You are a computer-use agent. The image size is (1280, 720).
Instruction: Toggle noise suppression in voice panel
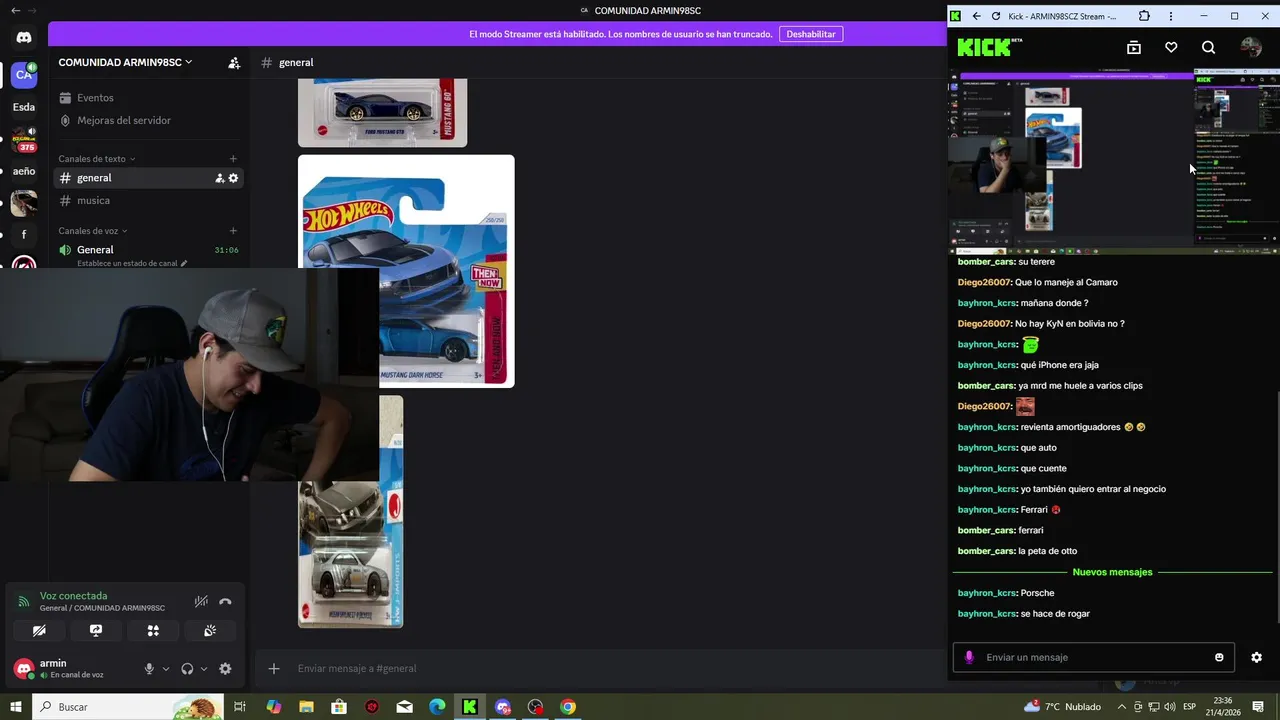[x=201, y=601]
